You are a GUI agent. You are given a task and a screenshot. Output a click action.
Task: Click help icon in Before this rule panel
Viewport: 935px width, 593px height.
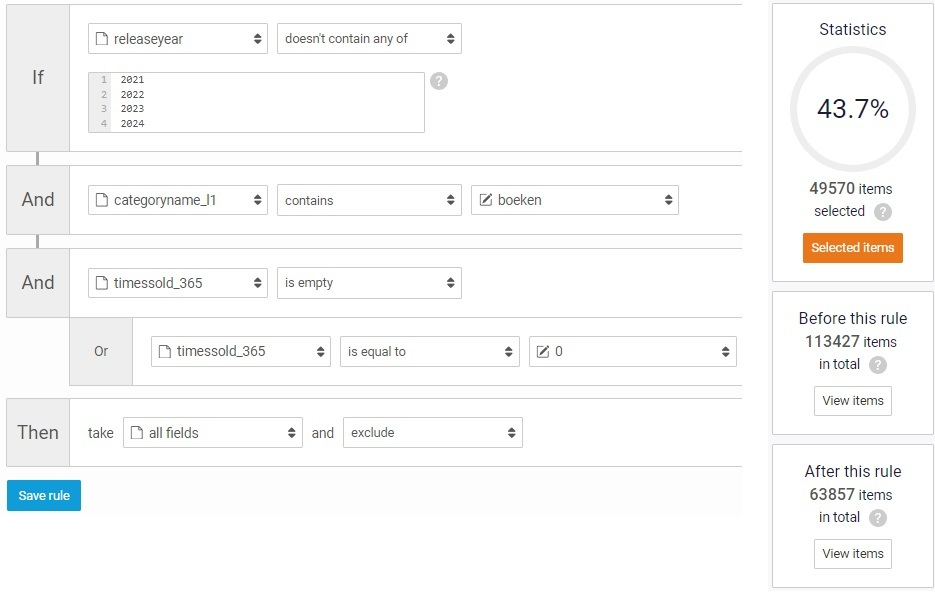click(x=877, y=365)
